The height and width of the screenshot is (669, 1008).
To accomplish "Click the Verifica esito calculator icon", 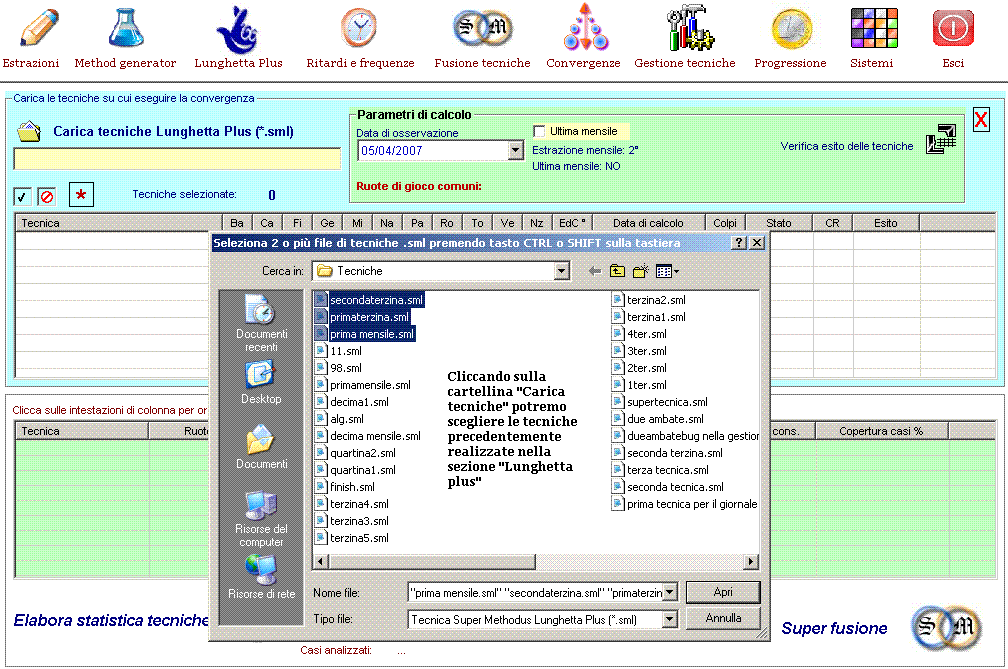I will 941,139.
